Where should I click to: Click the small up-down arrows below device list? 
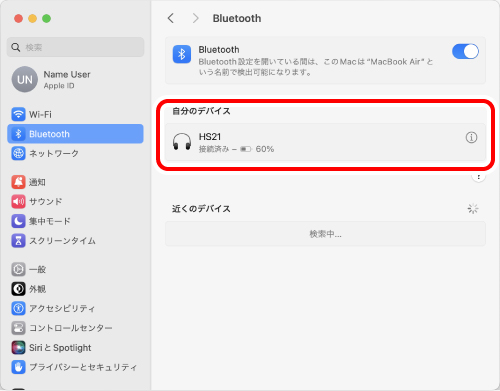point(479,177)
